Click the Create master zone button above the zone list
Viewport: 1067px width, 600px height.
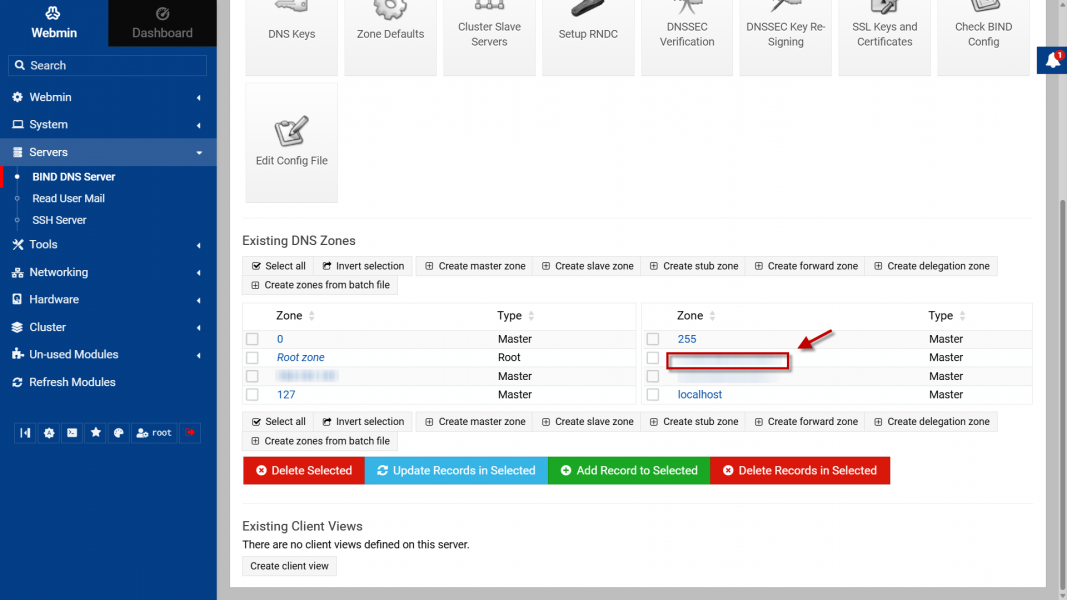(x=475, y=266)
